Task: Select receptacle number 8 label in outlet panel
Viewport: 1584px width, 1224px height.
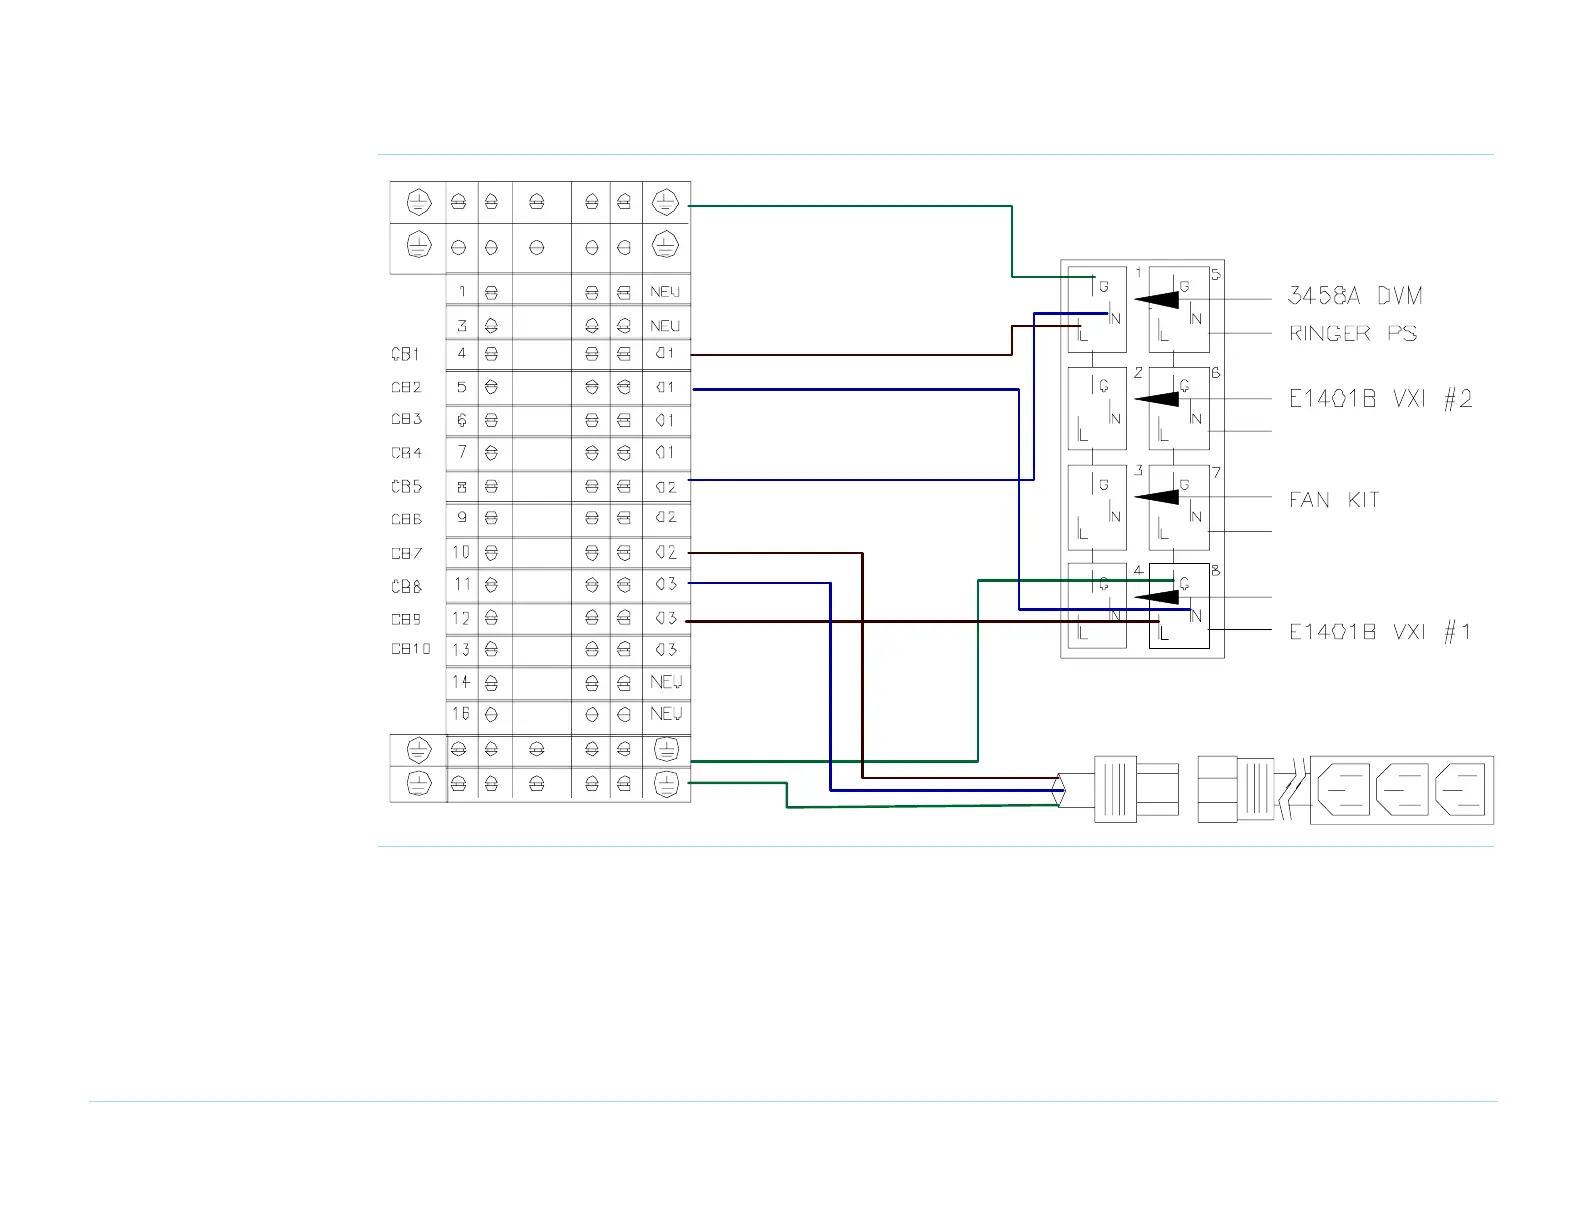Action: click(x=1216, y=571)
